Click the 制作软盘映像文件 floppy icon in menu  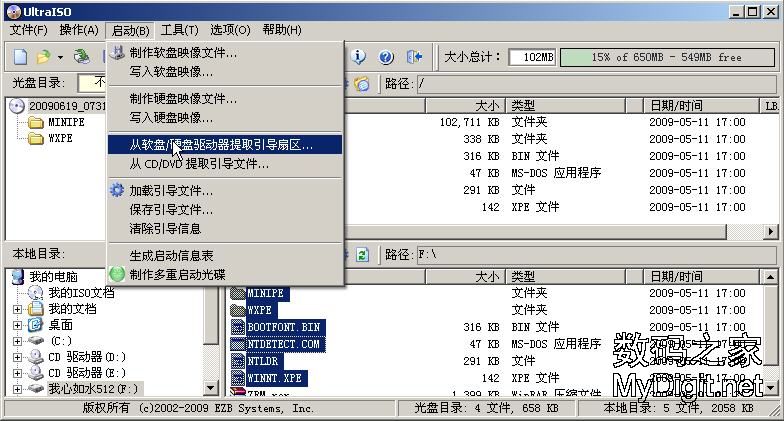(117, 52)
